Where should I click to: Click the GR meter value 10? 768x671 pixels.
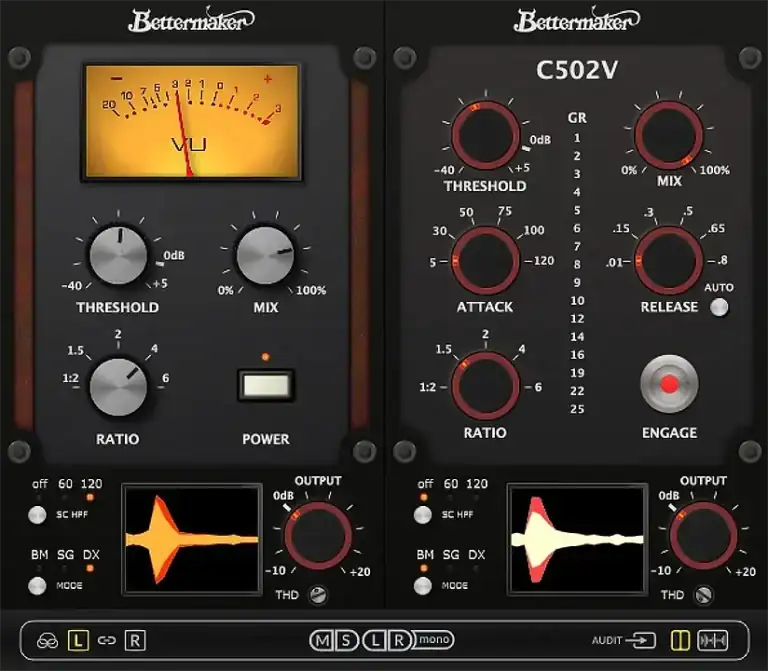(x=577, y=301)
